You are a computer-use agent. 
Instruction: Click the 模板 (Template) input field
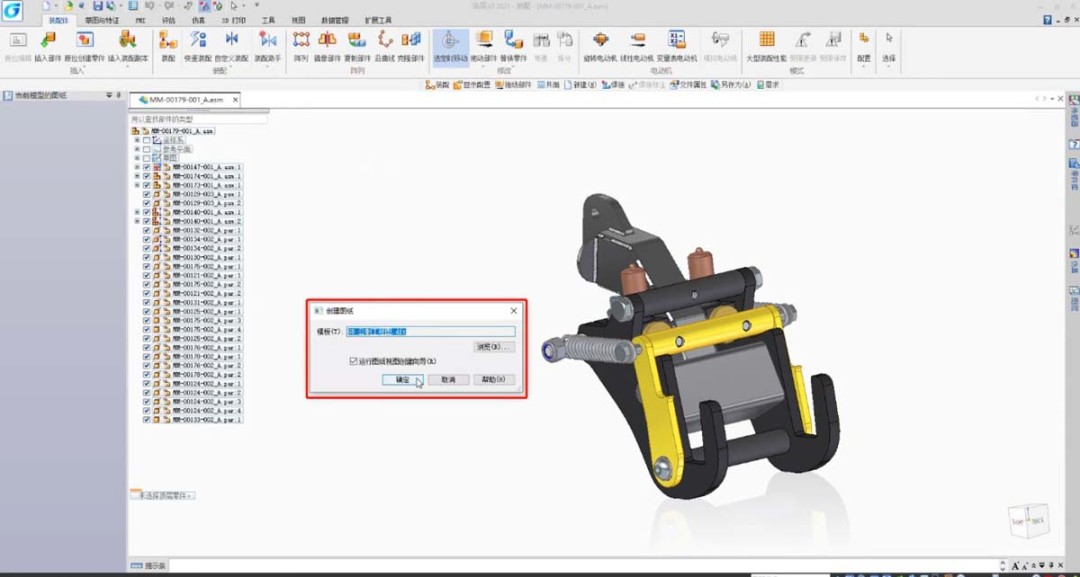click(x=430, y=331)
